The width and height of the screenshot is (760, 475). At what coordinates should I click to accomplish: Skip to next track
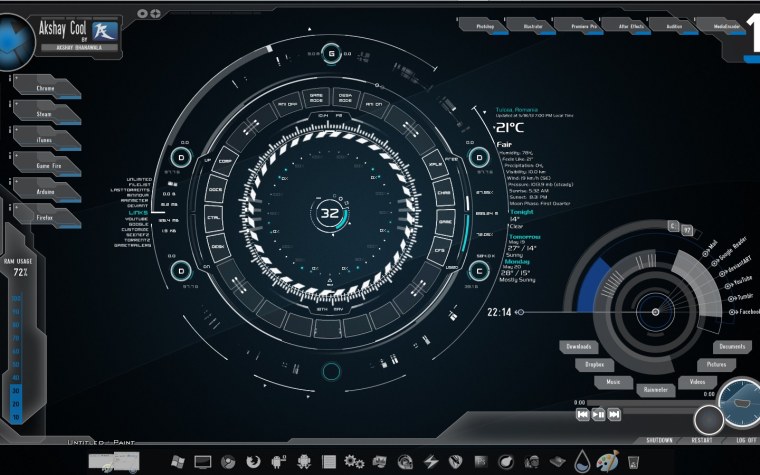[615, 413]
